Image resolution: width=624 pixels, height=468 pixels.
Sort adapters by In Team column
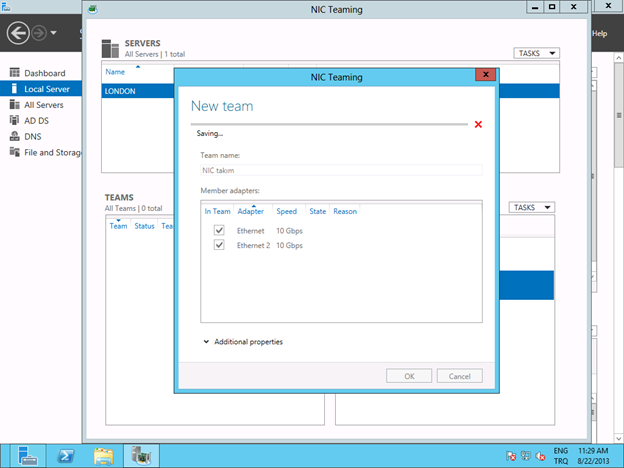pyautogui.click(x=217, y=211)
